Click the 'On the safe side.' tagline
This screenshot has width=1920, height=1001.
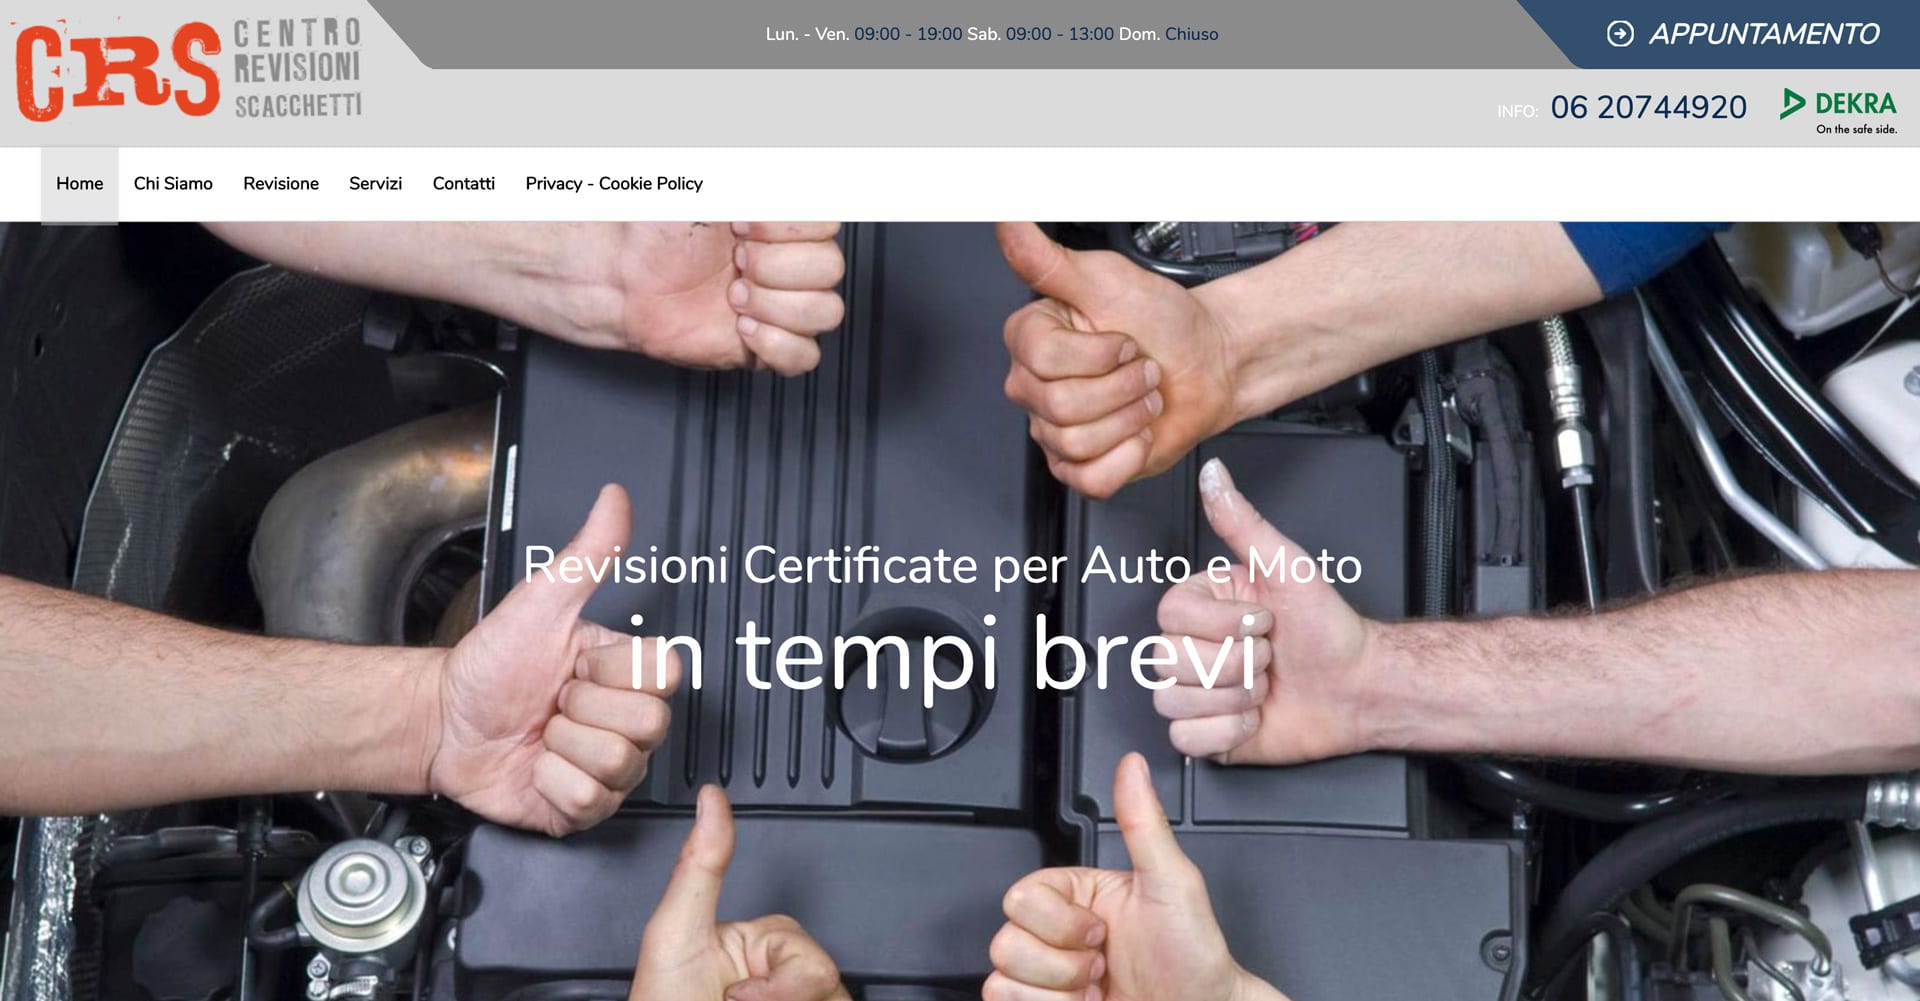click(x=1856, y=129)
